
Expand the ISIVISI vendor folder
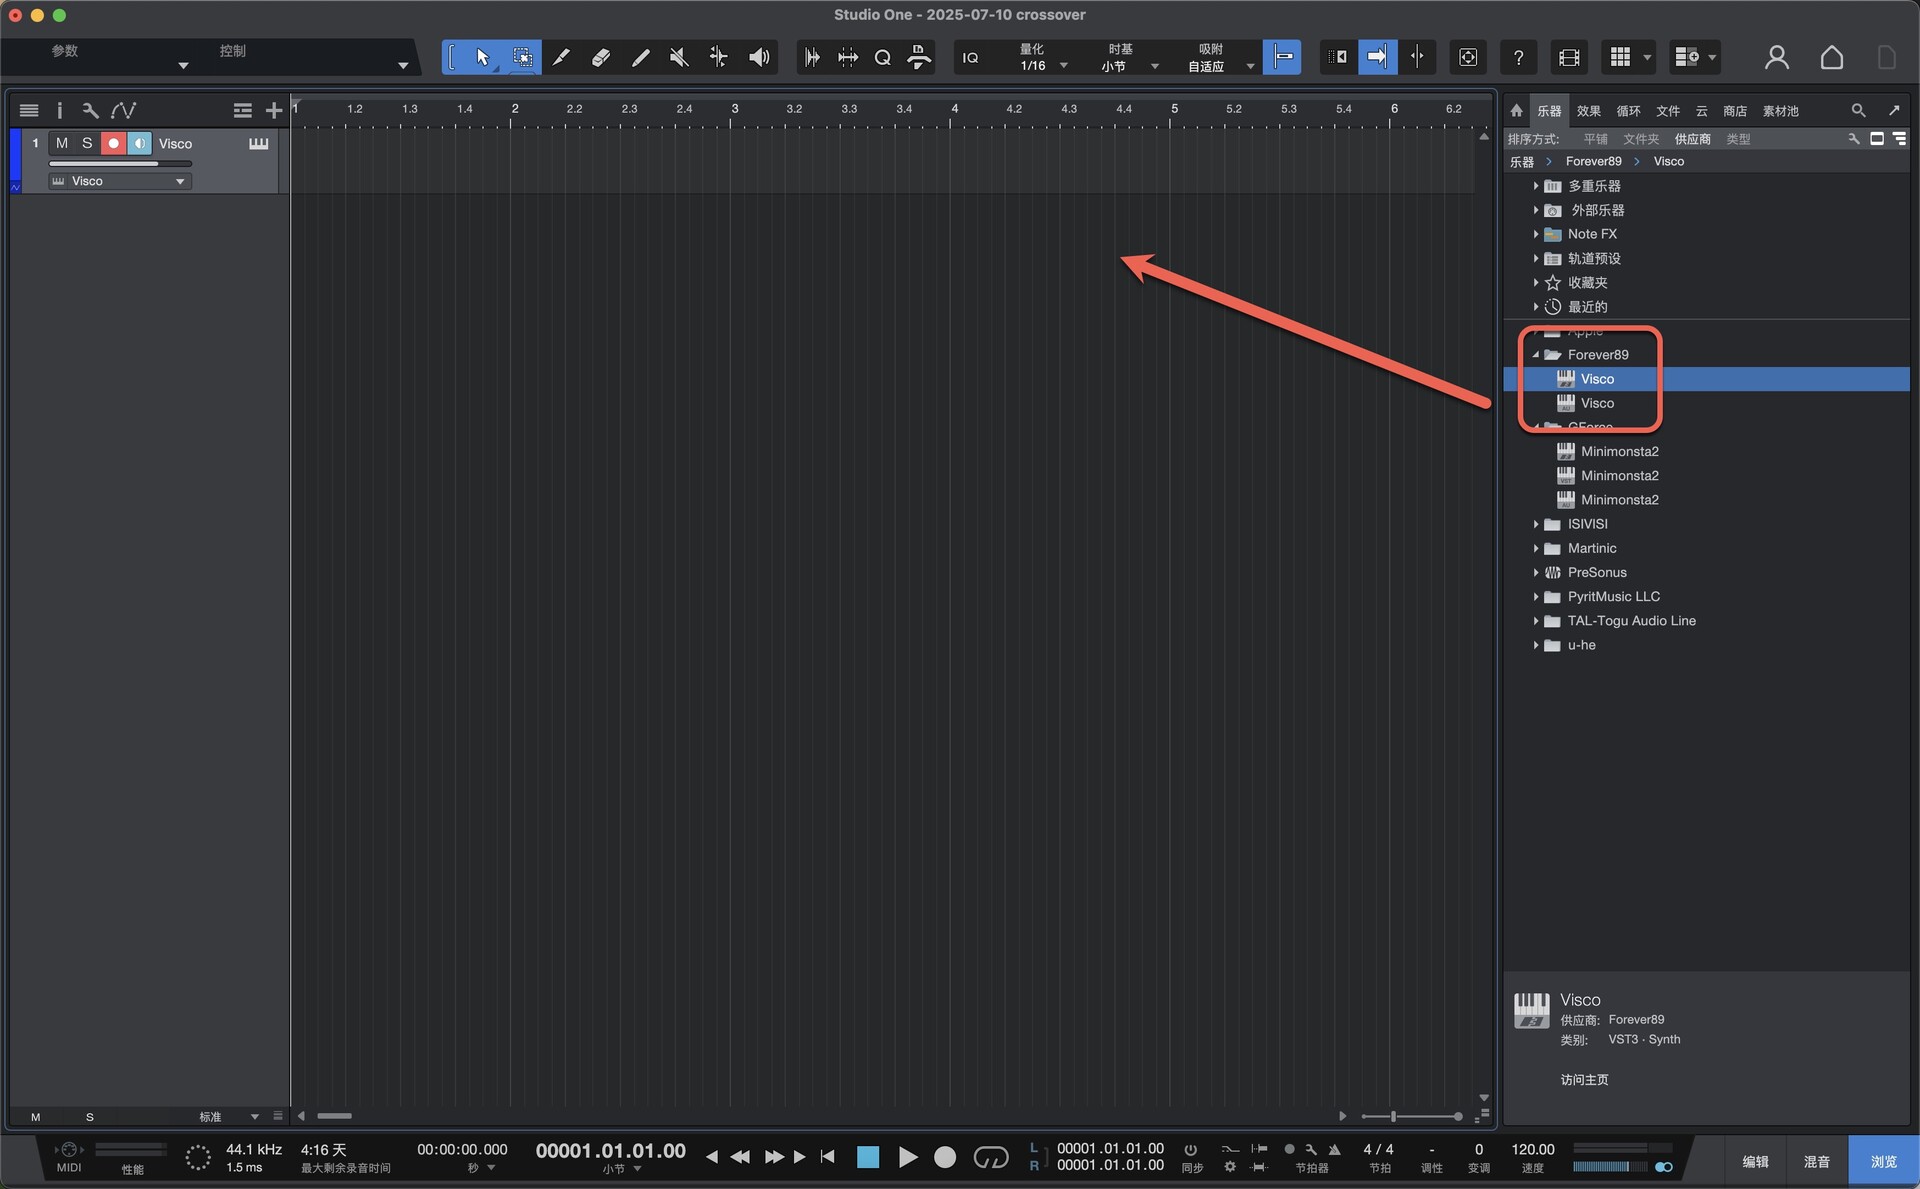[x=1536, y=524]
